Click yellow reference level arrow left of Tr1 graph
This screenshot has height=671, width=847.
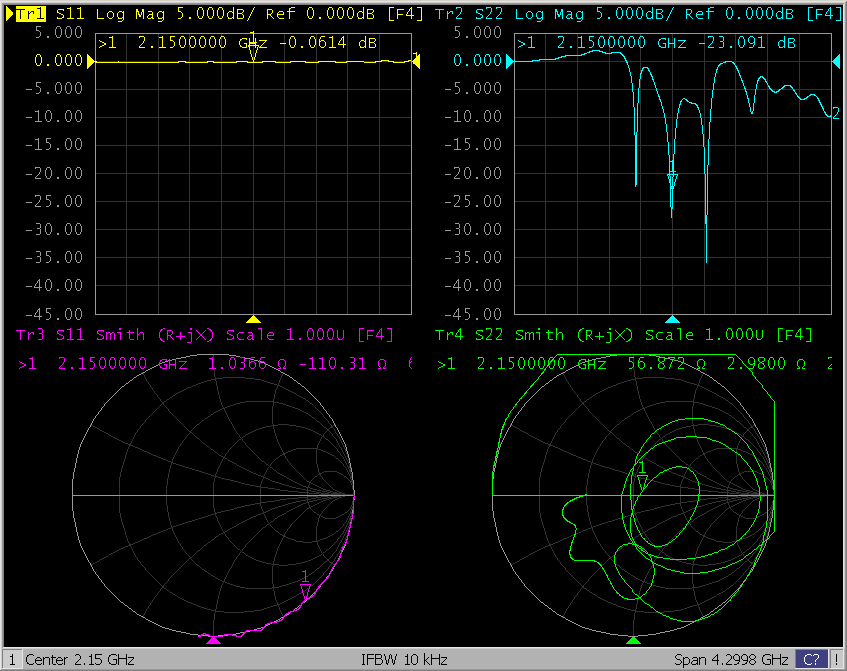point(93,62)
